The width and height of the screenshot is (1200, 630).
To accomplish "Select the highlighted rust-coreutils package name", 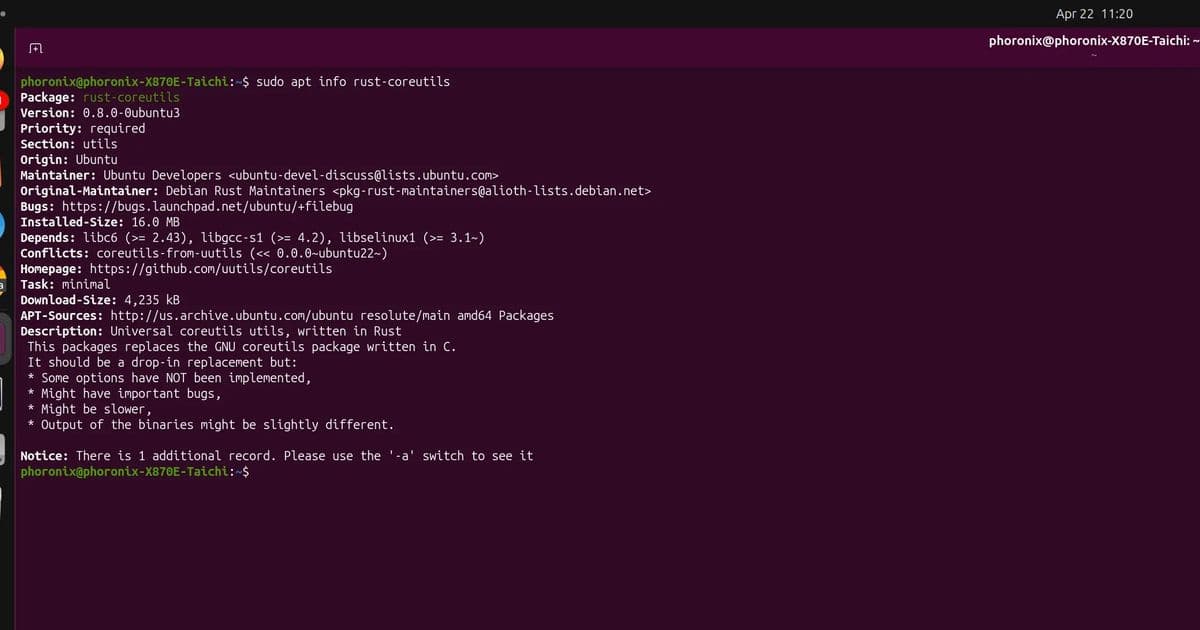I will (132, 97).
